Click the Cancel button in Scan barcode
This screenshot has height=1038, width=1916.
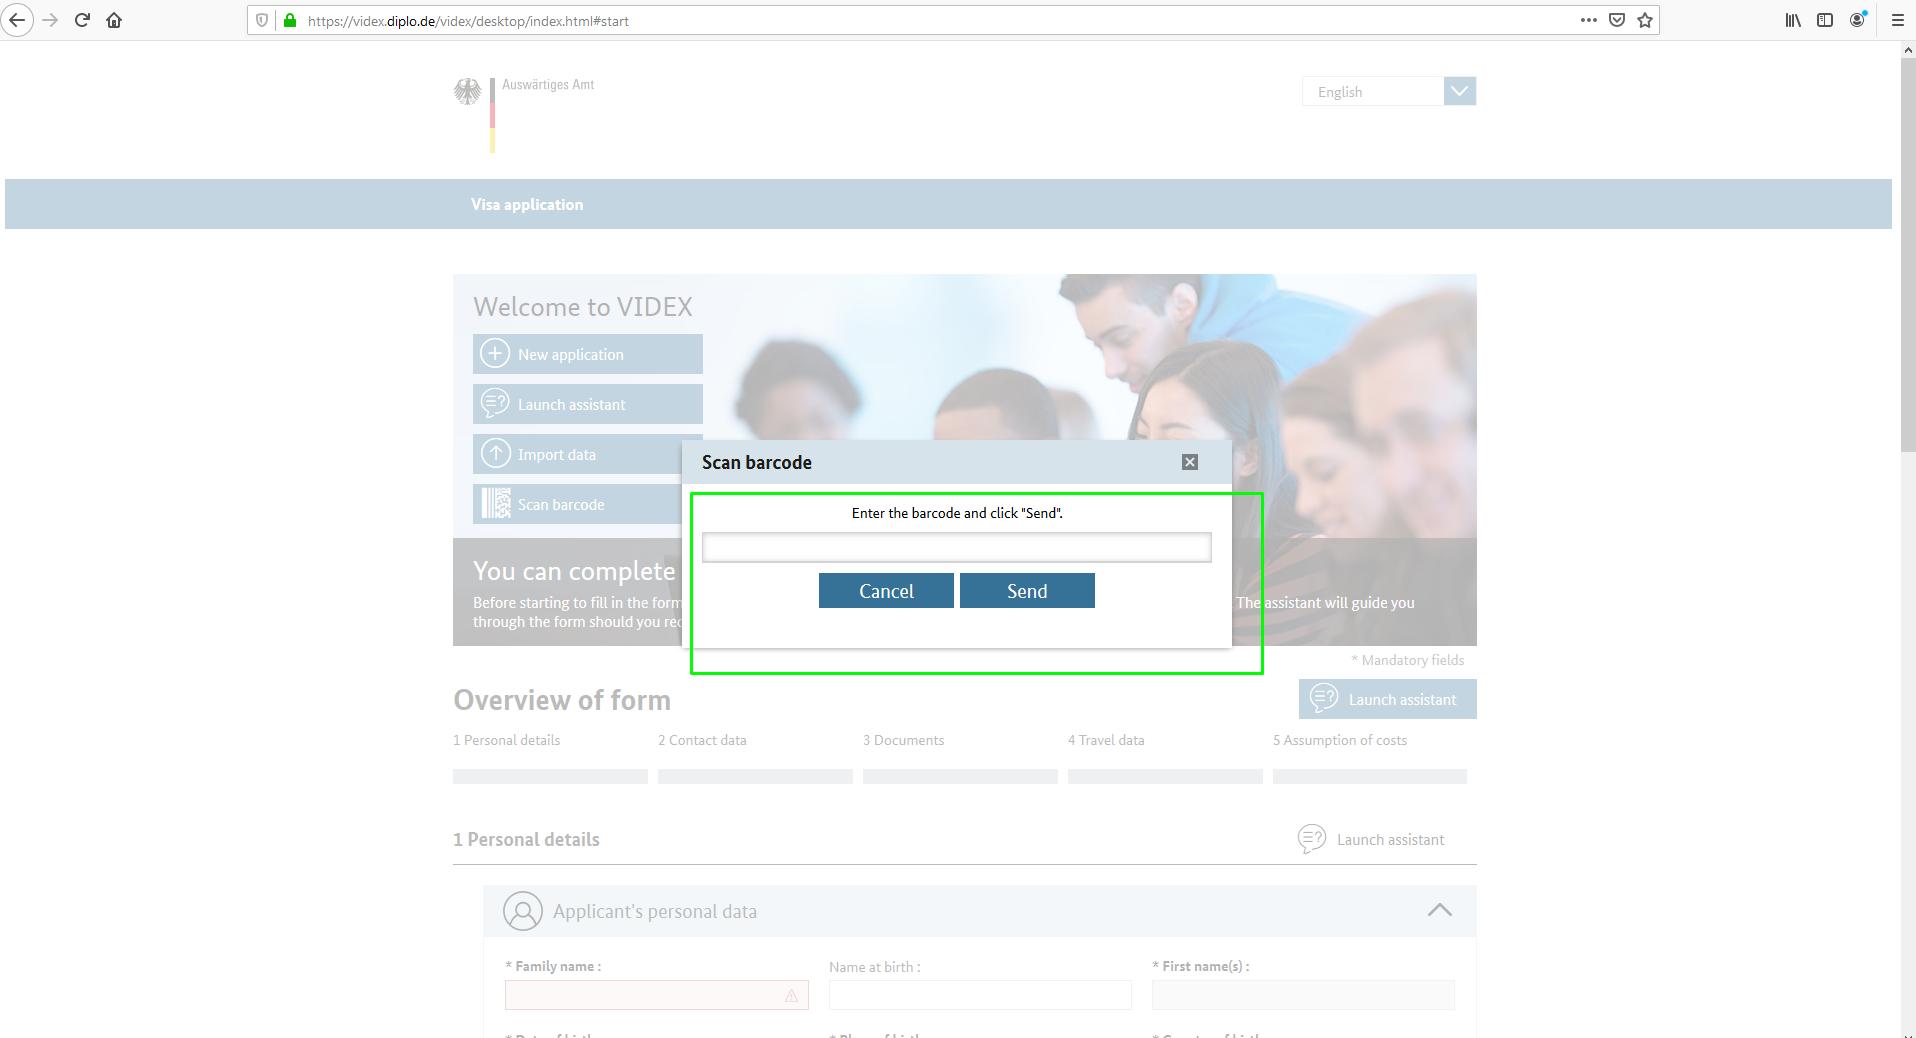pyautogui.click(x=886, y=591)
